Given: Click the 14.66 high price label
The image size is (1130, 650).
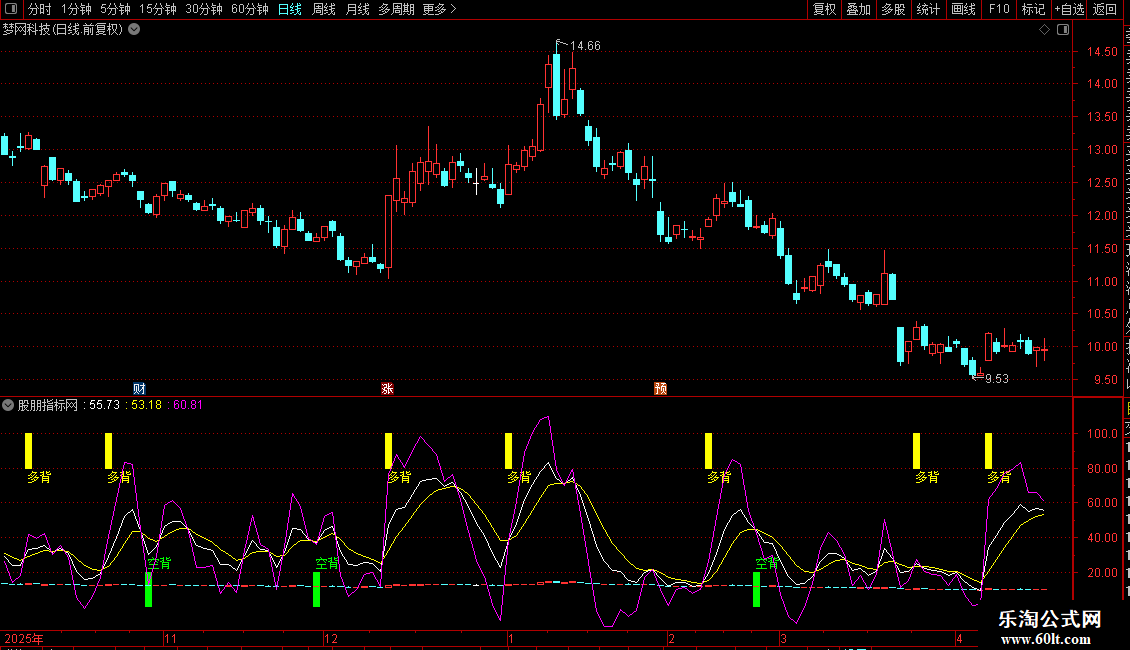Looking at the screenshot, I should (585, 46).
